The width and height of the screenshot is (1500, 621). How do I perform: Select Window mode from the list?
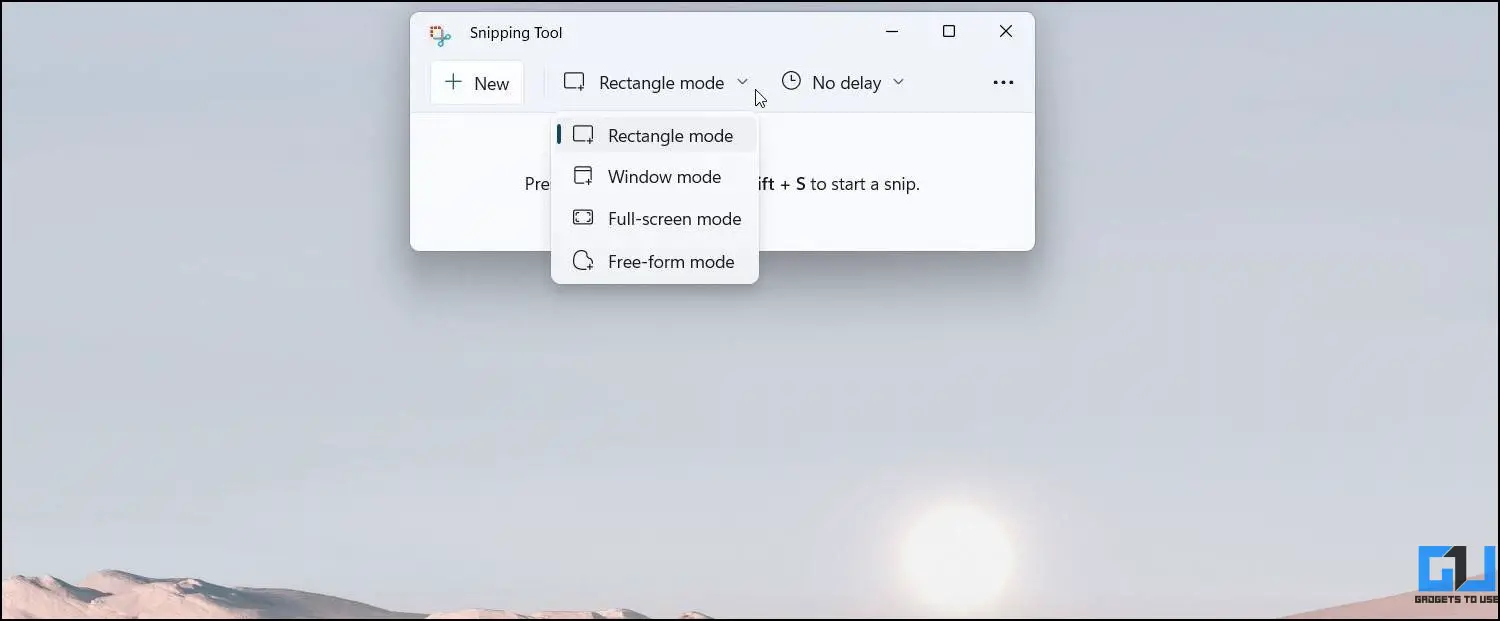655,177
